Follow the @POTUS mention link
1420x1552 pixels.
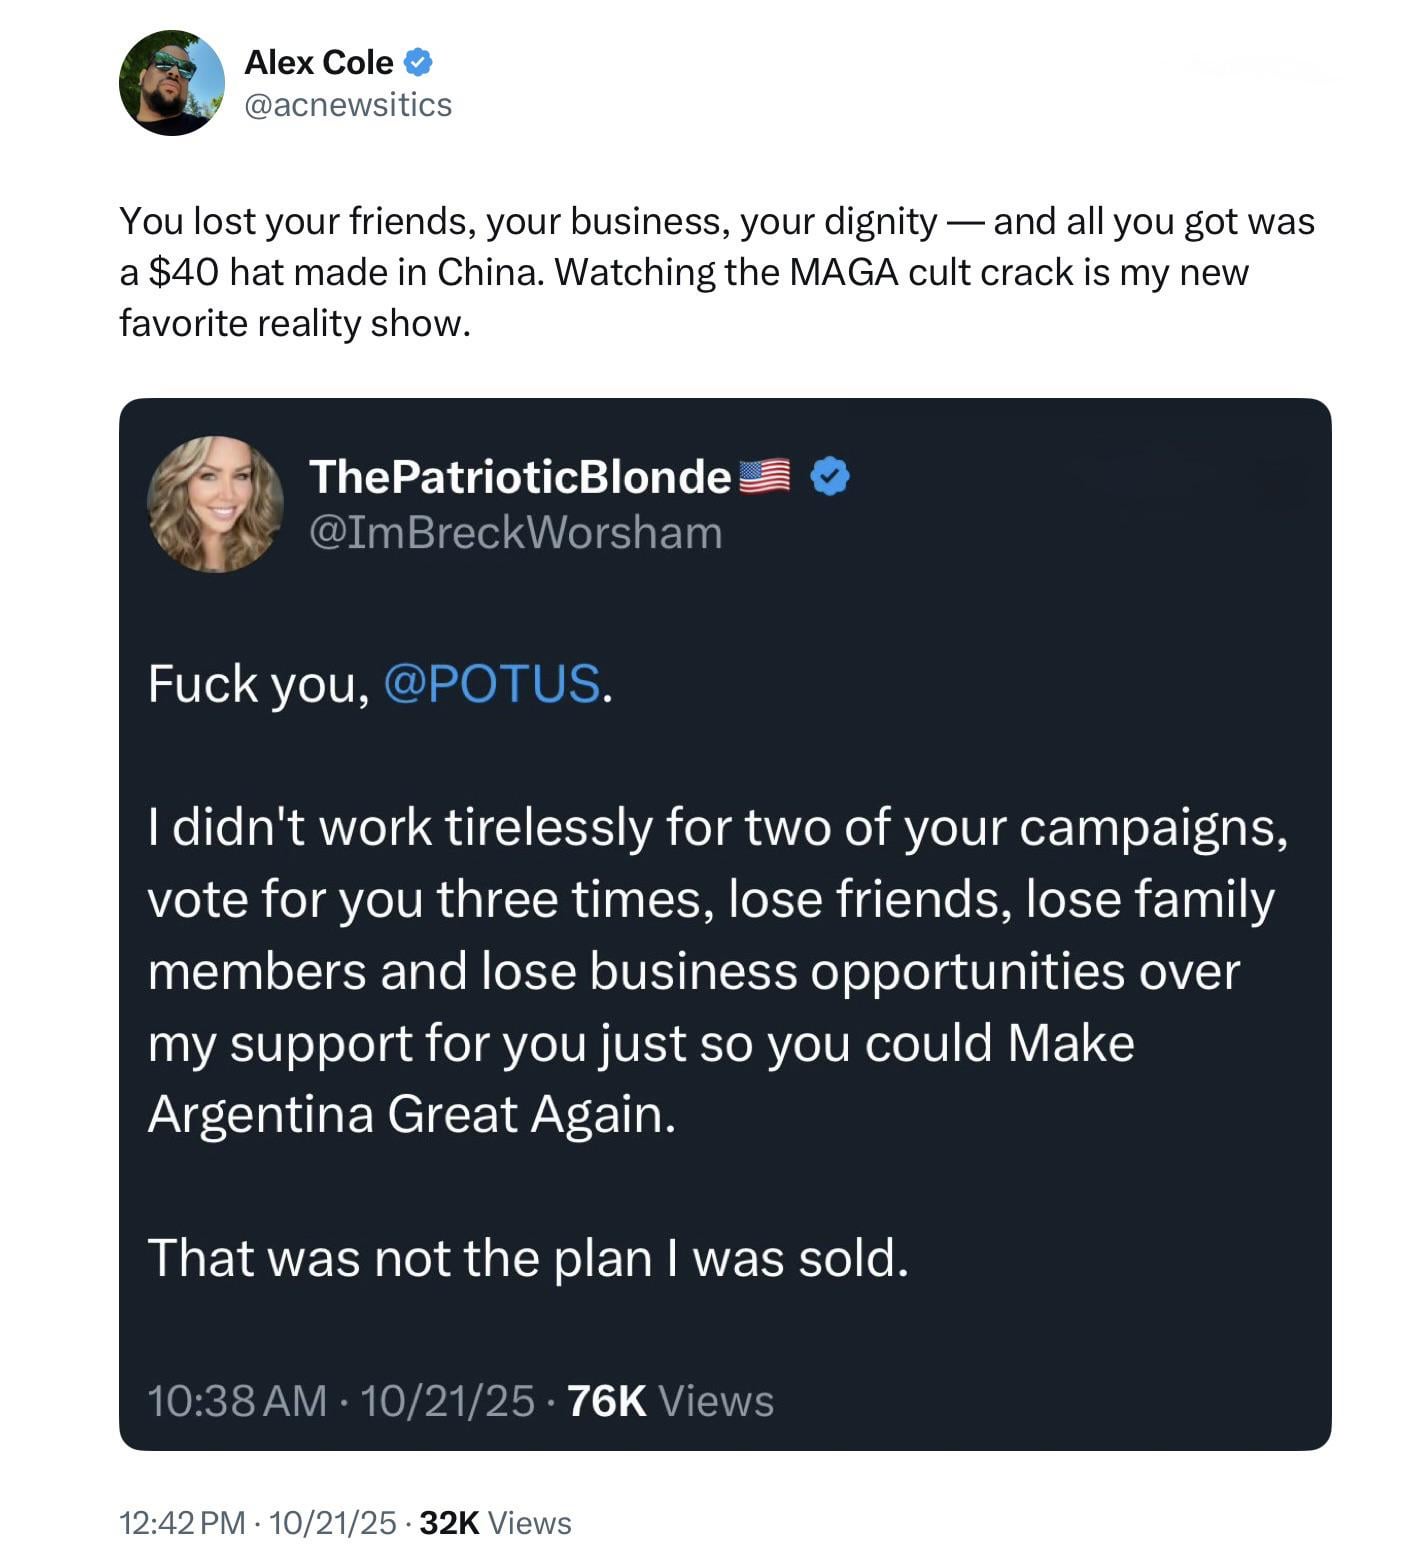(x=491, y=684)
